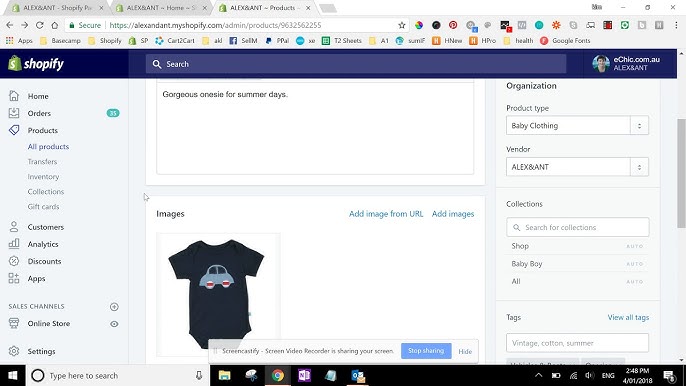The height and width of the screenshot is (386, 686).
Task: Add a new sales channel plus icon
Action: [114, 307]
